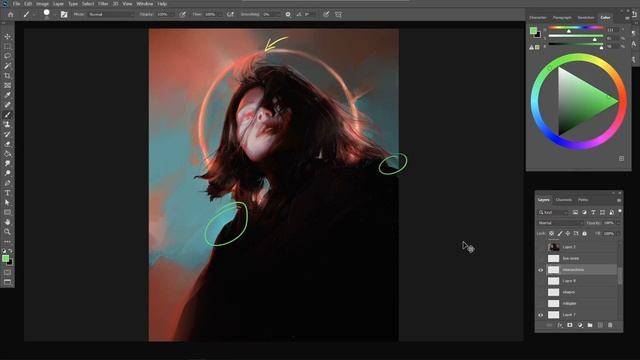Screen dimensions: 640x360
Task: Open the brush preset picker arrow
Action: pyautogui.click(x=54, y=15)
